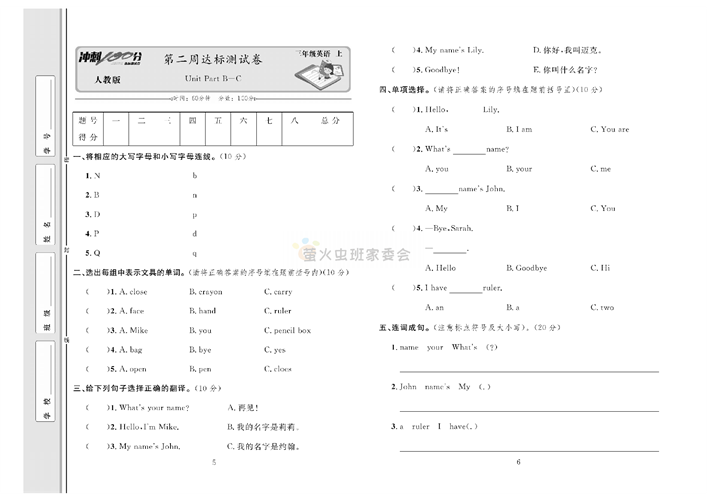The height and width of the screenshot is (500, 707).
Task: Click the option 'A. My'
Action: 436,208
